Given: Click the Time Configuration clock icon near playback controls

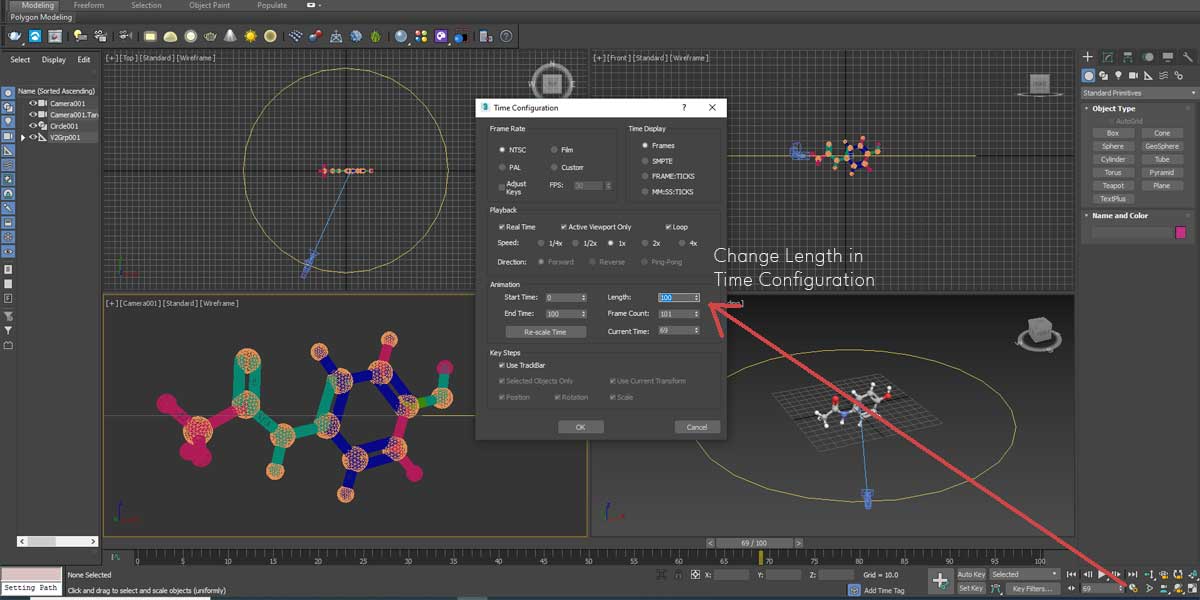Looking at the screenshot, I should click(1133, 588).
